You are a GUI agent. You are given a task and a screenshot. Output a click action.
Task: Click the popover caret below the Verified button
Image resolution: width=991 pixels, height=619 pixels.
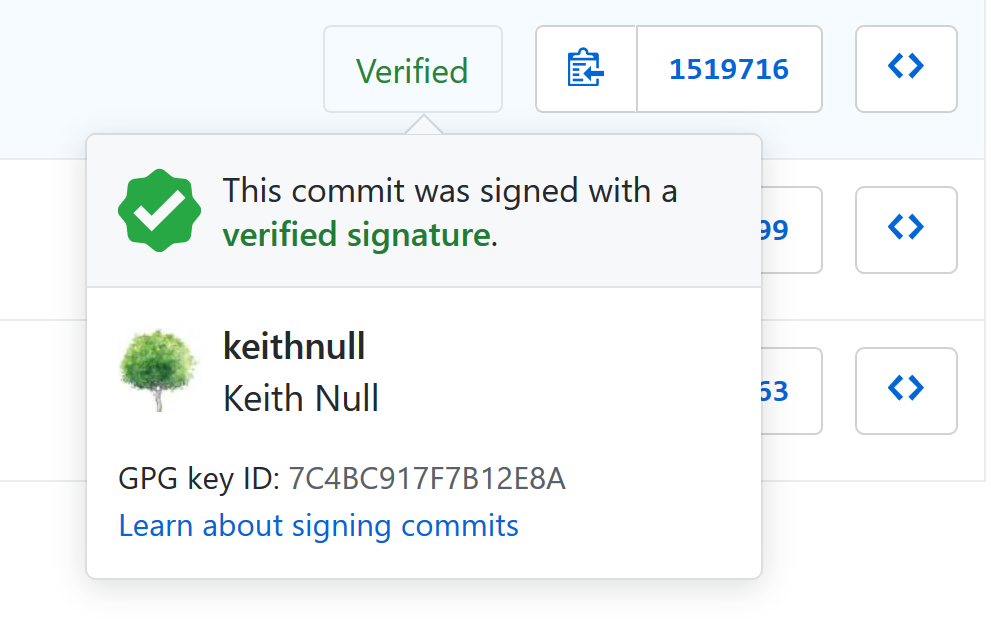(424, 125)
